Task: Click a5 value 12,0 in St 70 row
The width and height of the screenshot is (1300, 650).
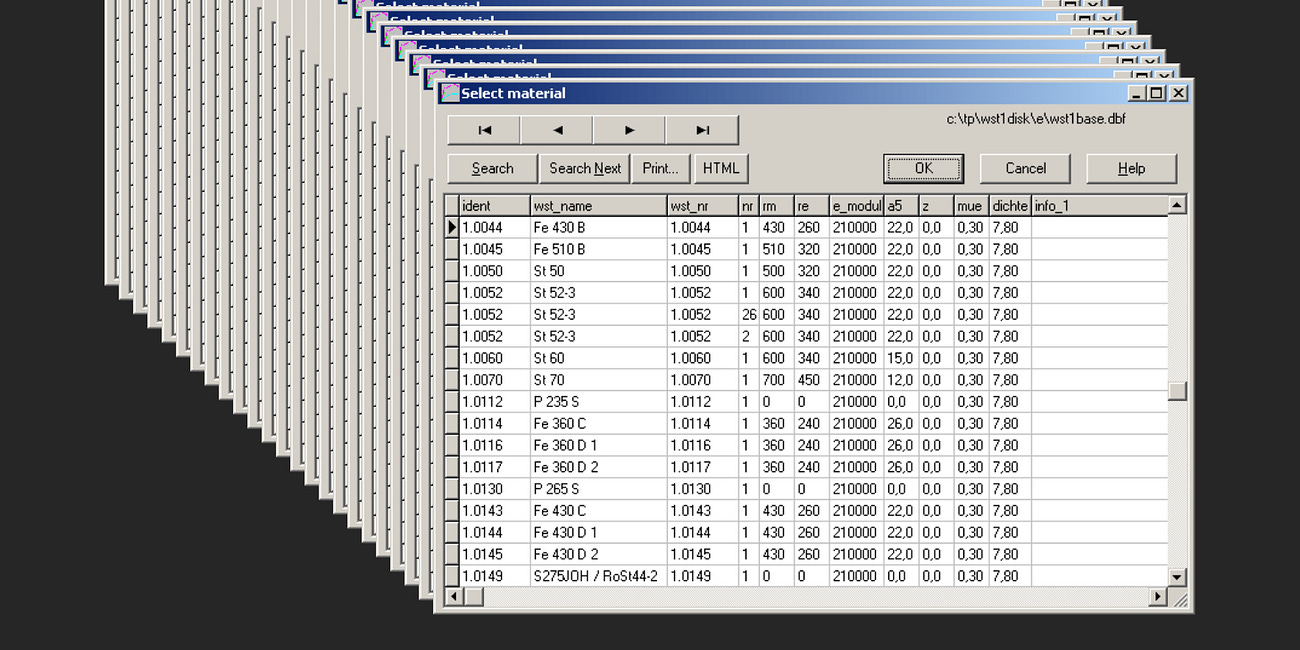Action: coord(900,380)
